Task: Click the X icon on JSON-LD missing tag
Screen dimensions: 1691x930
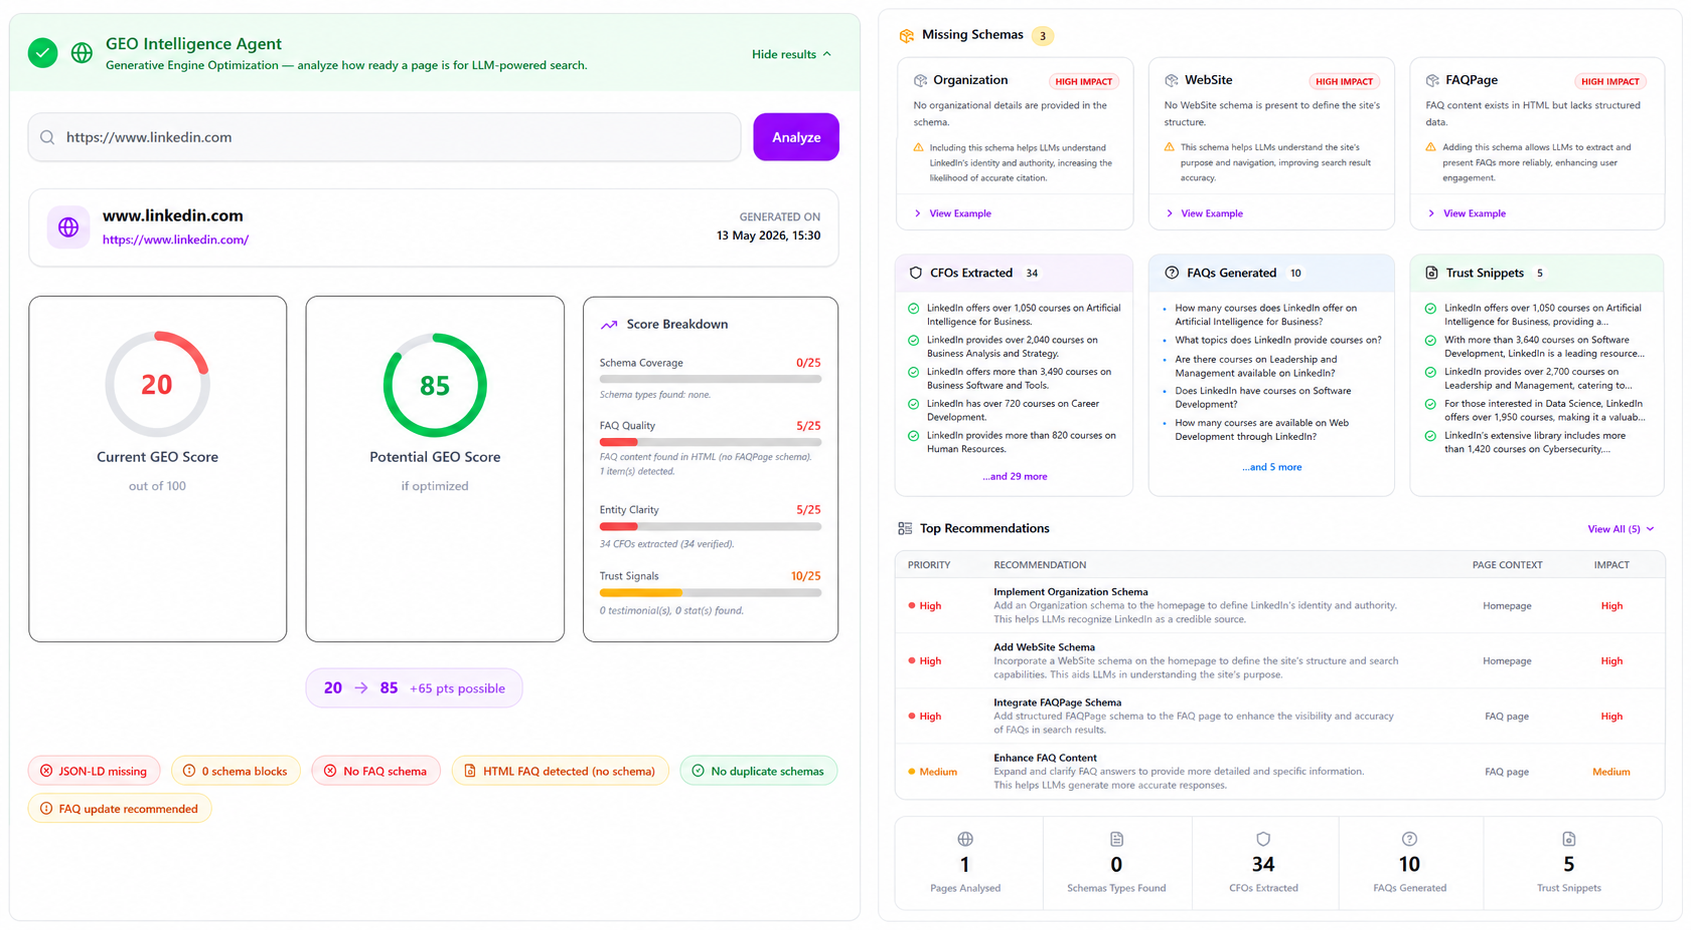Action: (46, 771)
